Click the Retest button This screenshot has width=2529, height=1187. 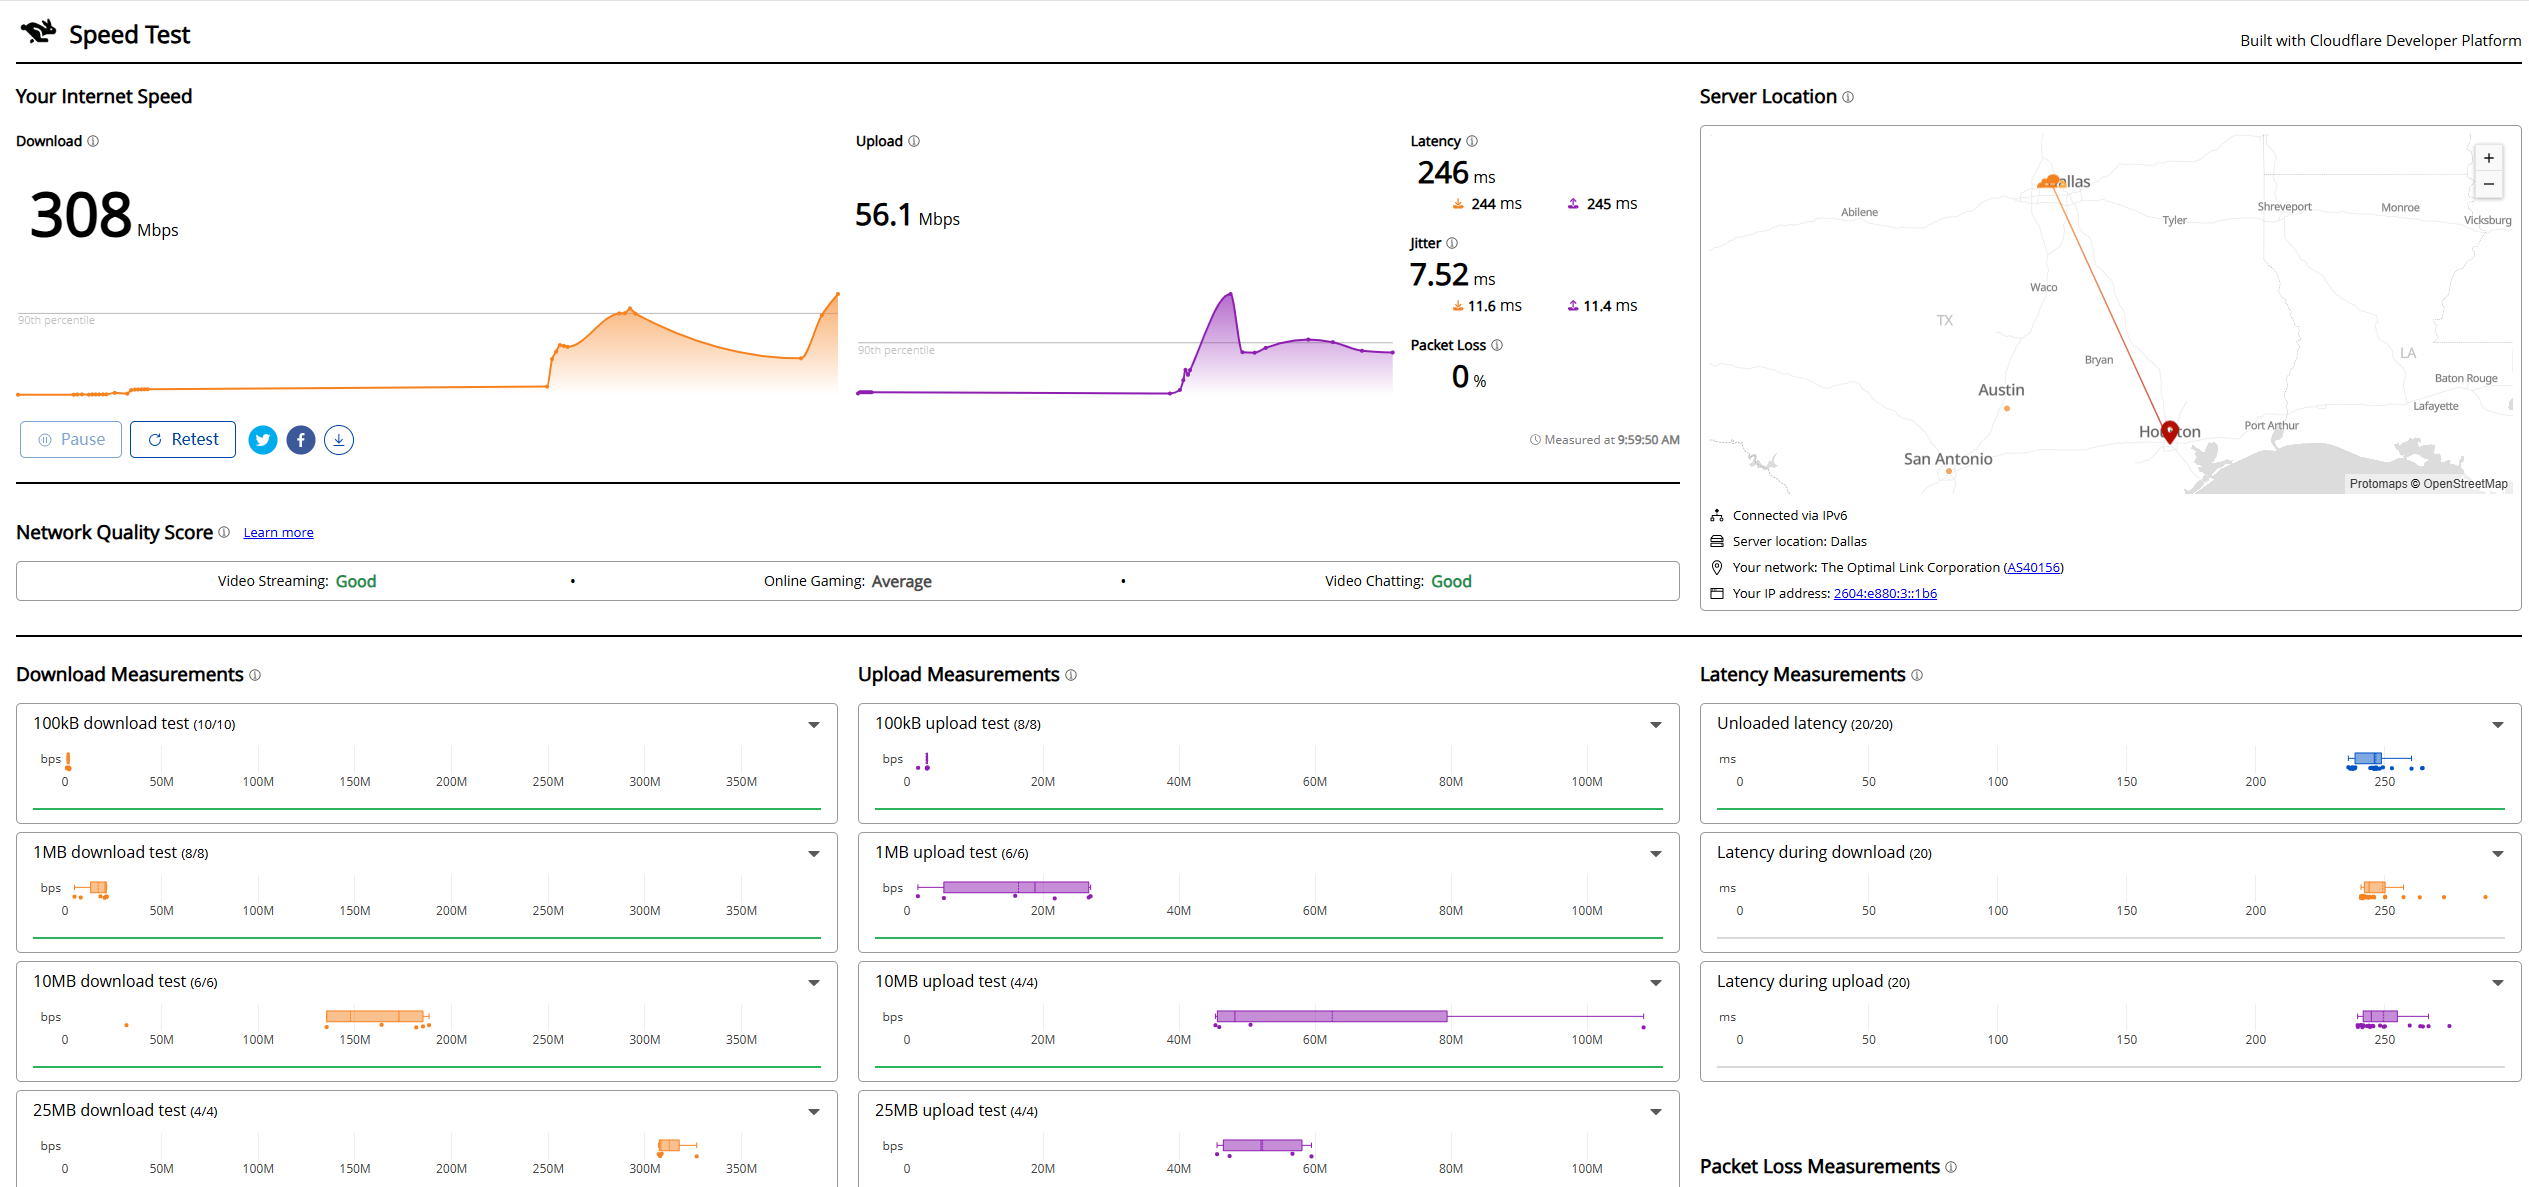tap(183, 440)
